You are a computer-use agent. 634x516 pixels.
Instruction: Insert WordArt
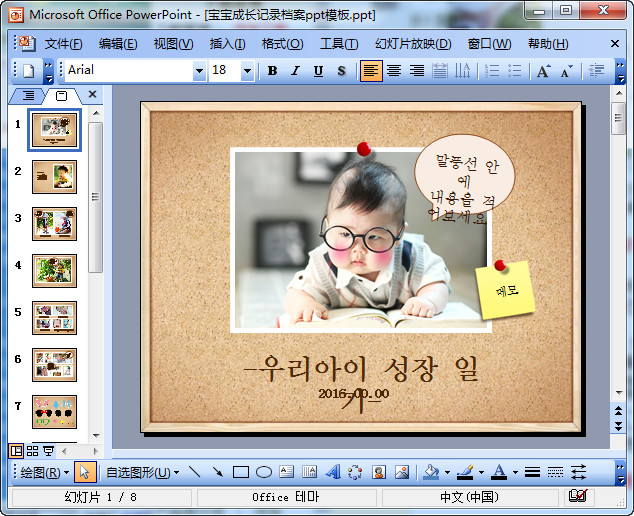332,472
